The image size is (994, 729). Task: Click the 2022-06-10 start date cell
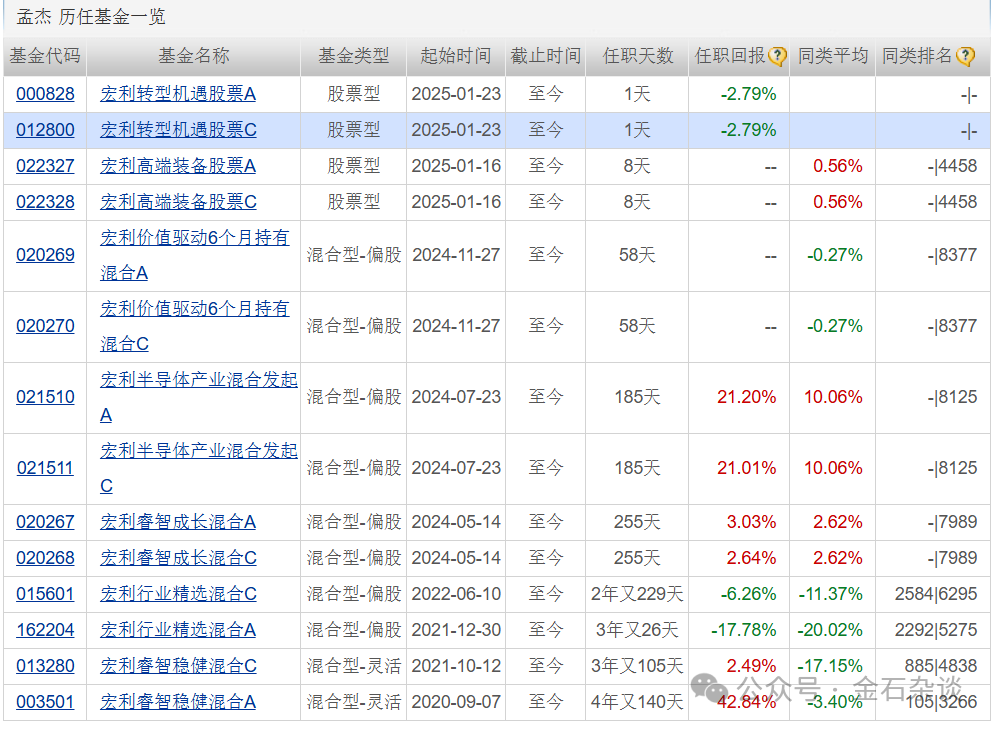(456, 595)
